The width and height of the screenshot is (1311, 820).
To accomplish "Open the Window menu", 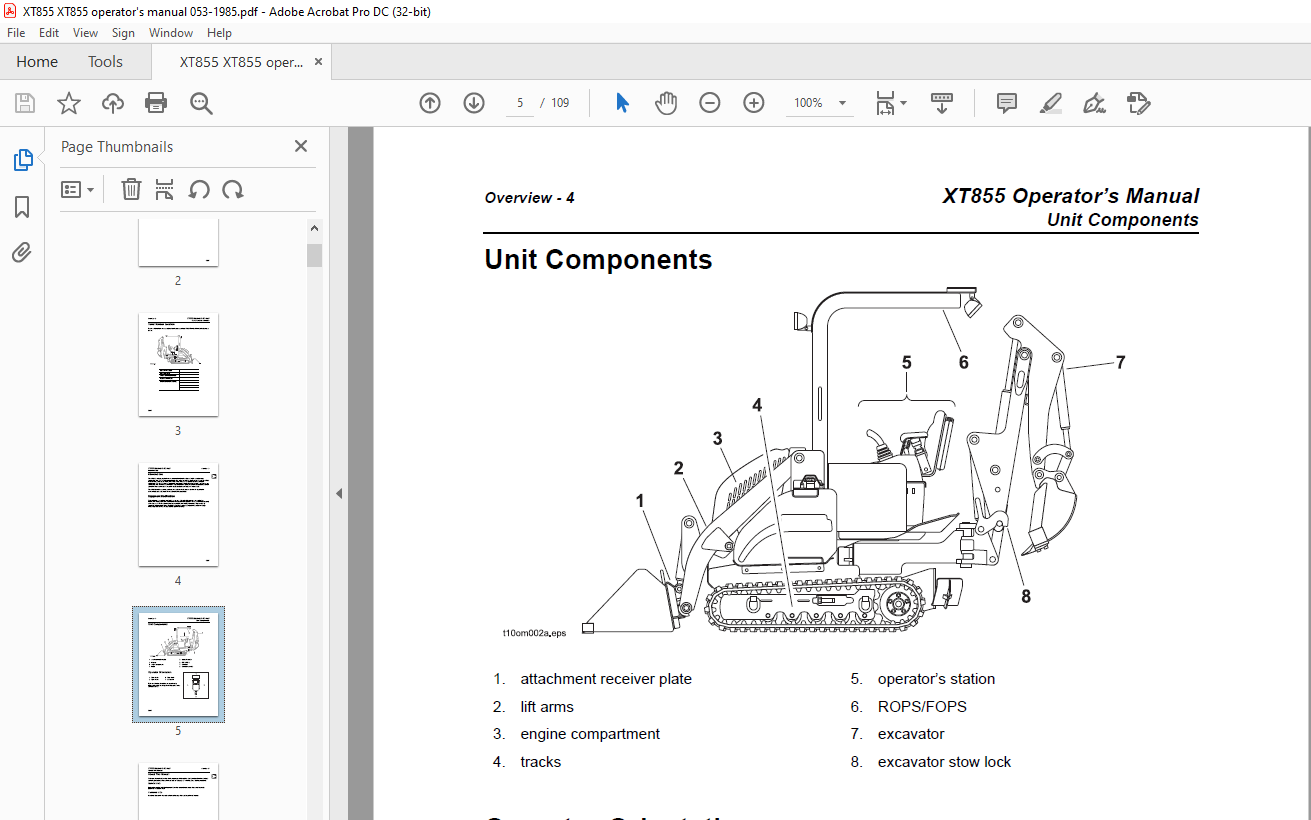I will (171, 33).
